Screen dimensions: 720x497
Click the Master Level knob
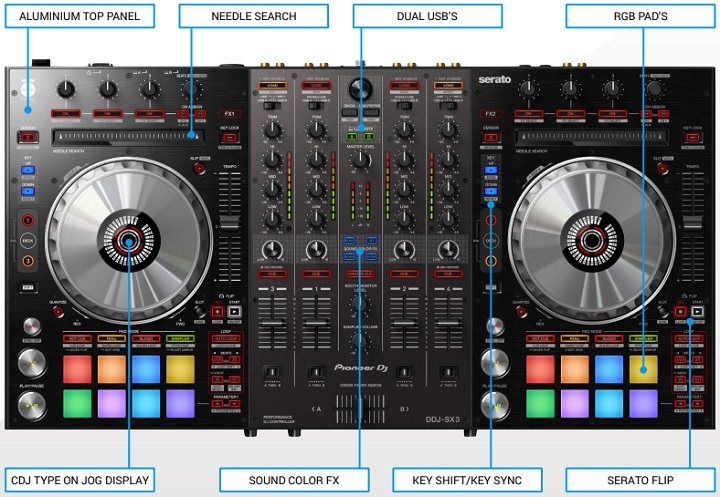359,157
